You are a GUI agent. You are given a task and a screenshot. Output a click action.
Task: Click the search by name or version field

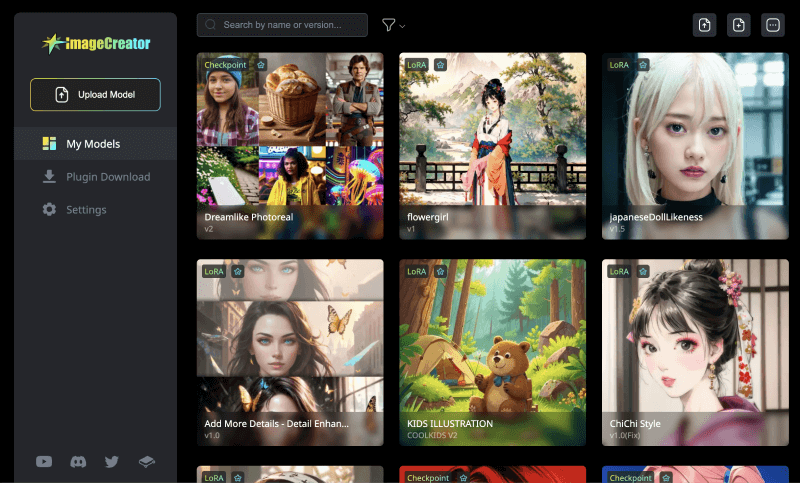(292, 25)
